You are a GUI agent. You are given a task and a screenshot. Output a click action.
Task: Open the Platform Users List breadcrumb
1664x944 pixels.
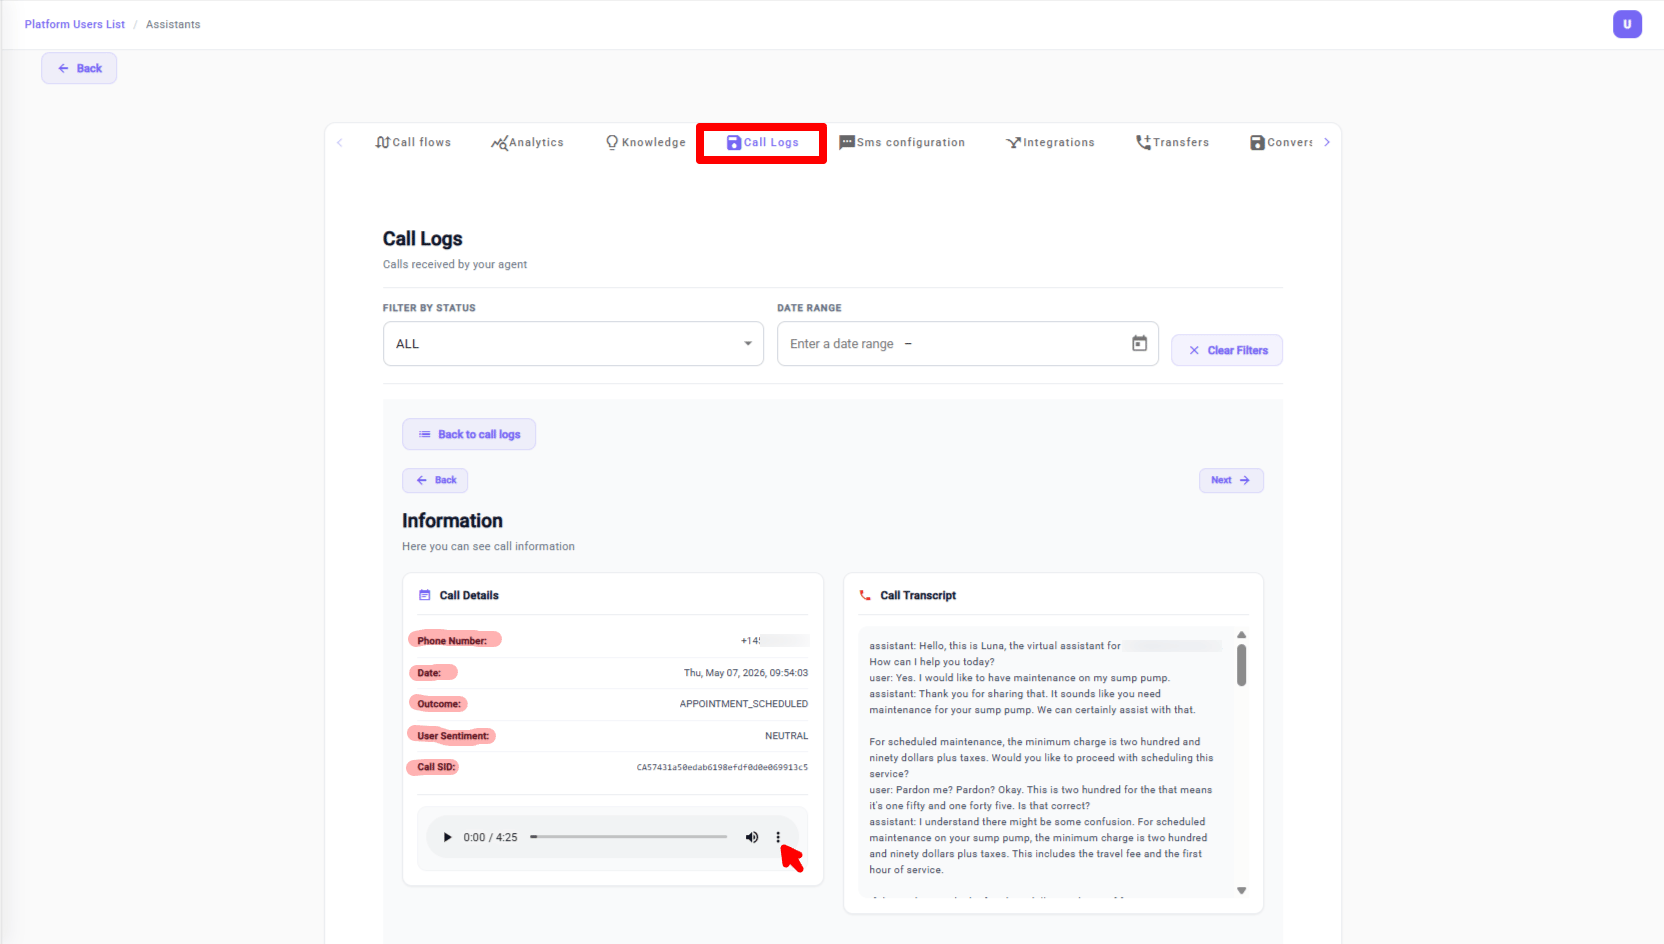coord(75,24)
